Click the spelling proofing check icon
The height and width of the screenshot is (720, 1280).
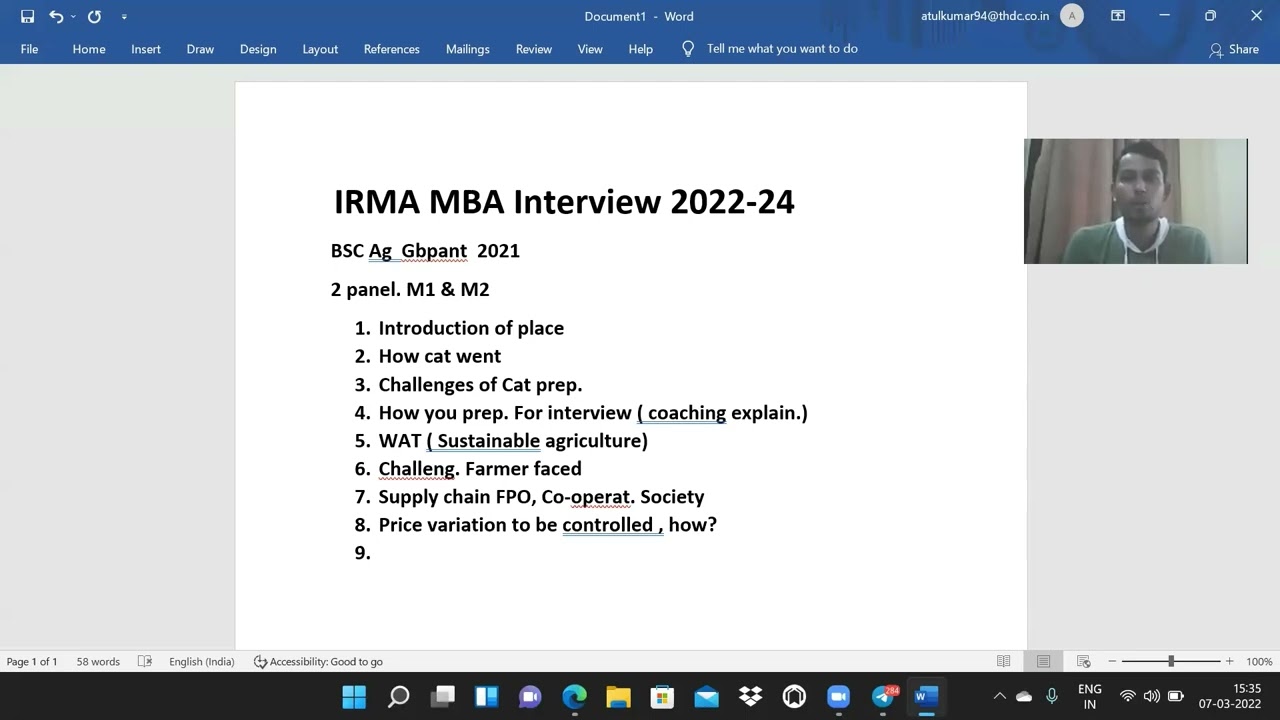coord(145,661)
